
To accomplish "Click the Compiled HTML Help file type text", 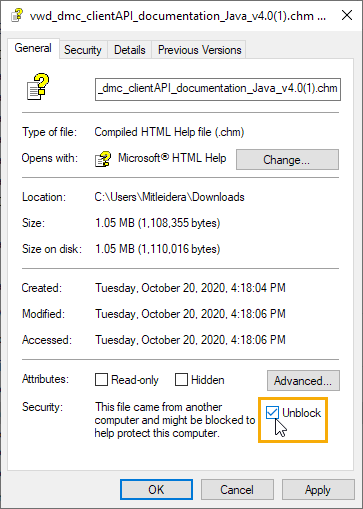I will 169,132.
